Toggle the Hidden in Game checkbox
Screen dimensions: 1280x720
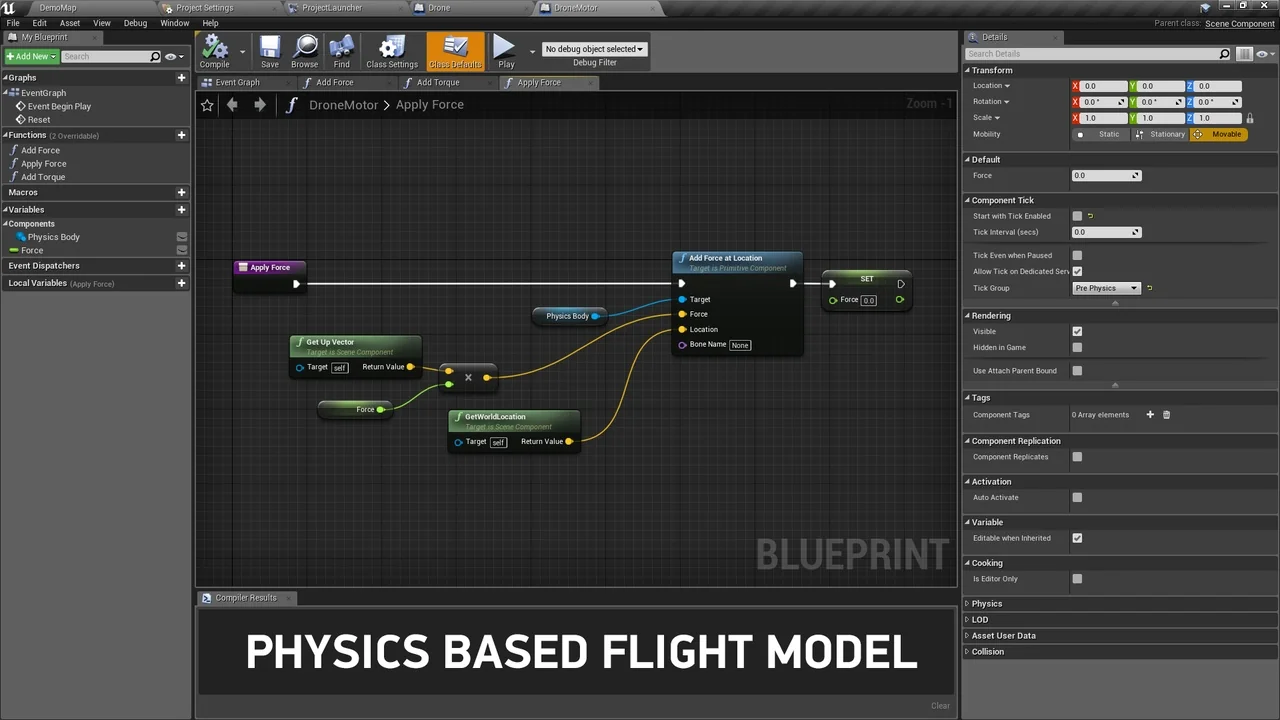point(1077,348)
